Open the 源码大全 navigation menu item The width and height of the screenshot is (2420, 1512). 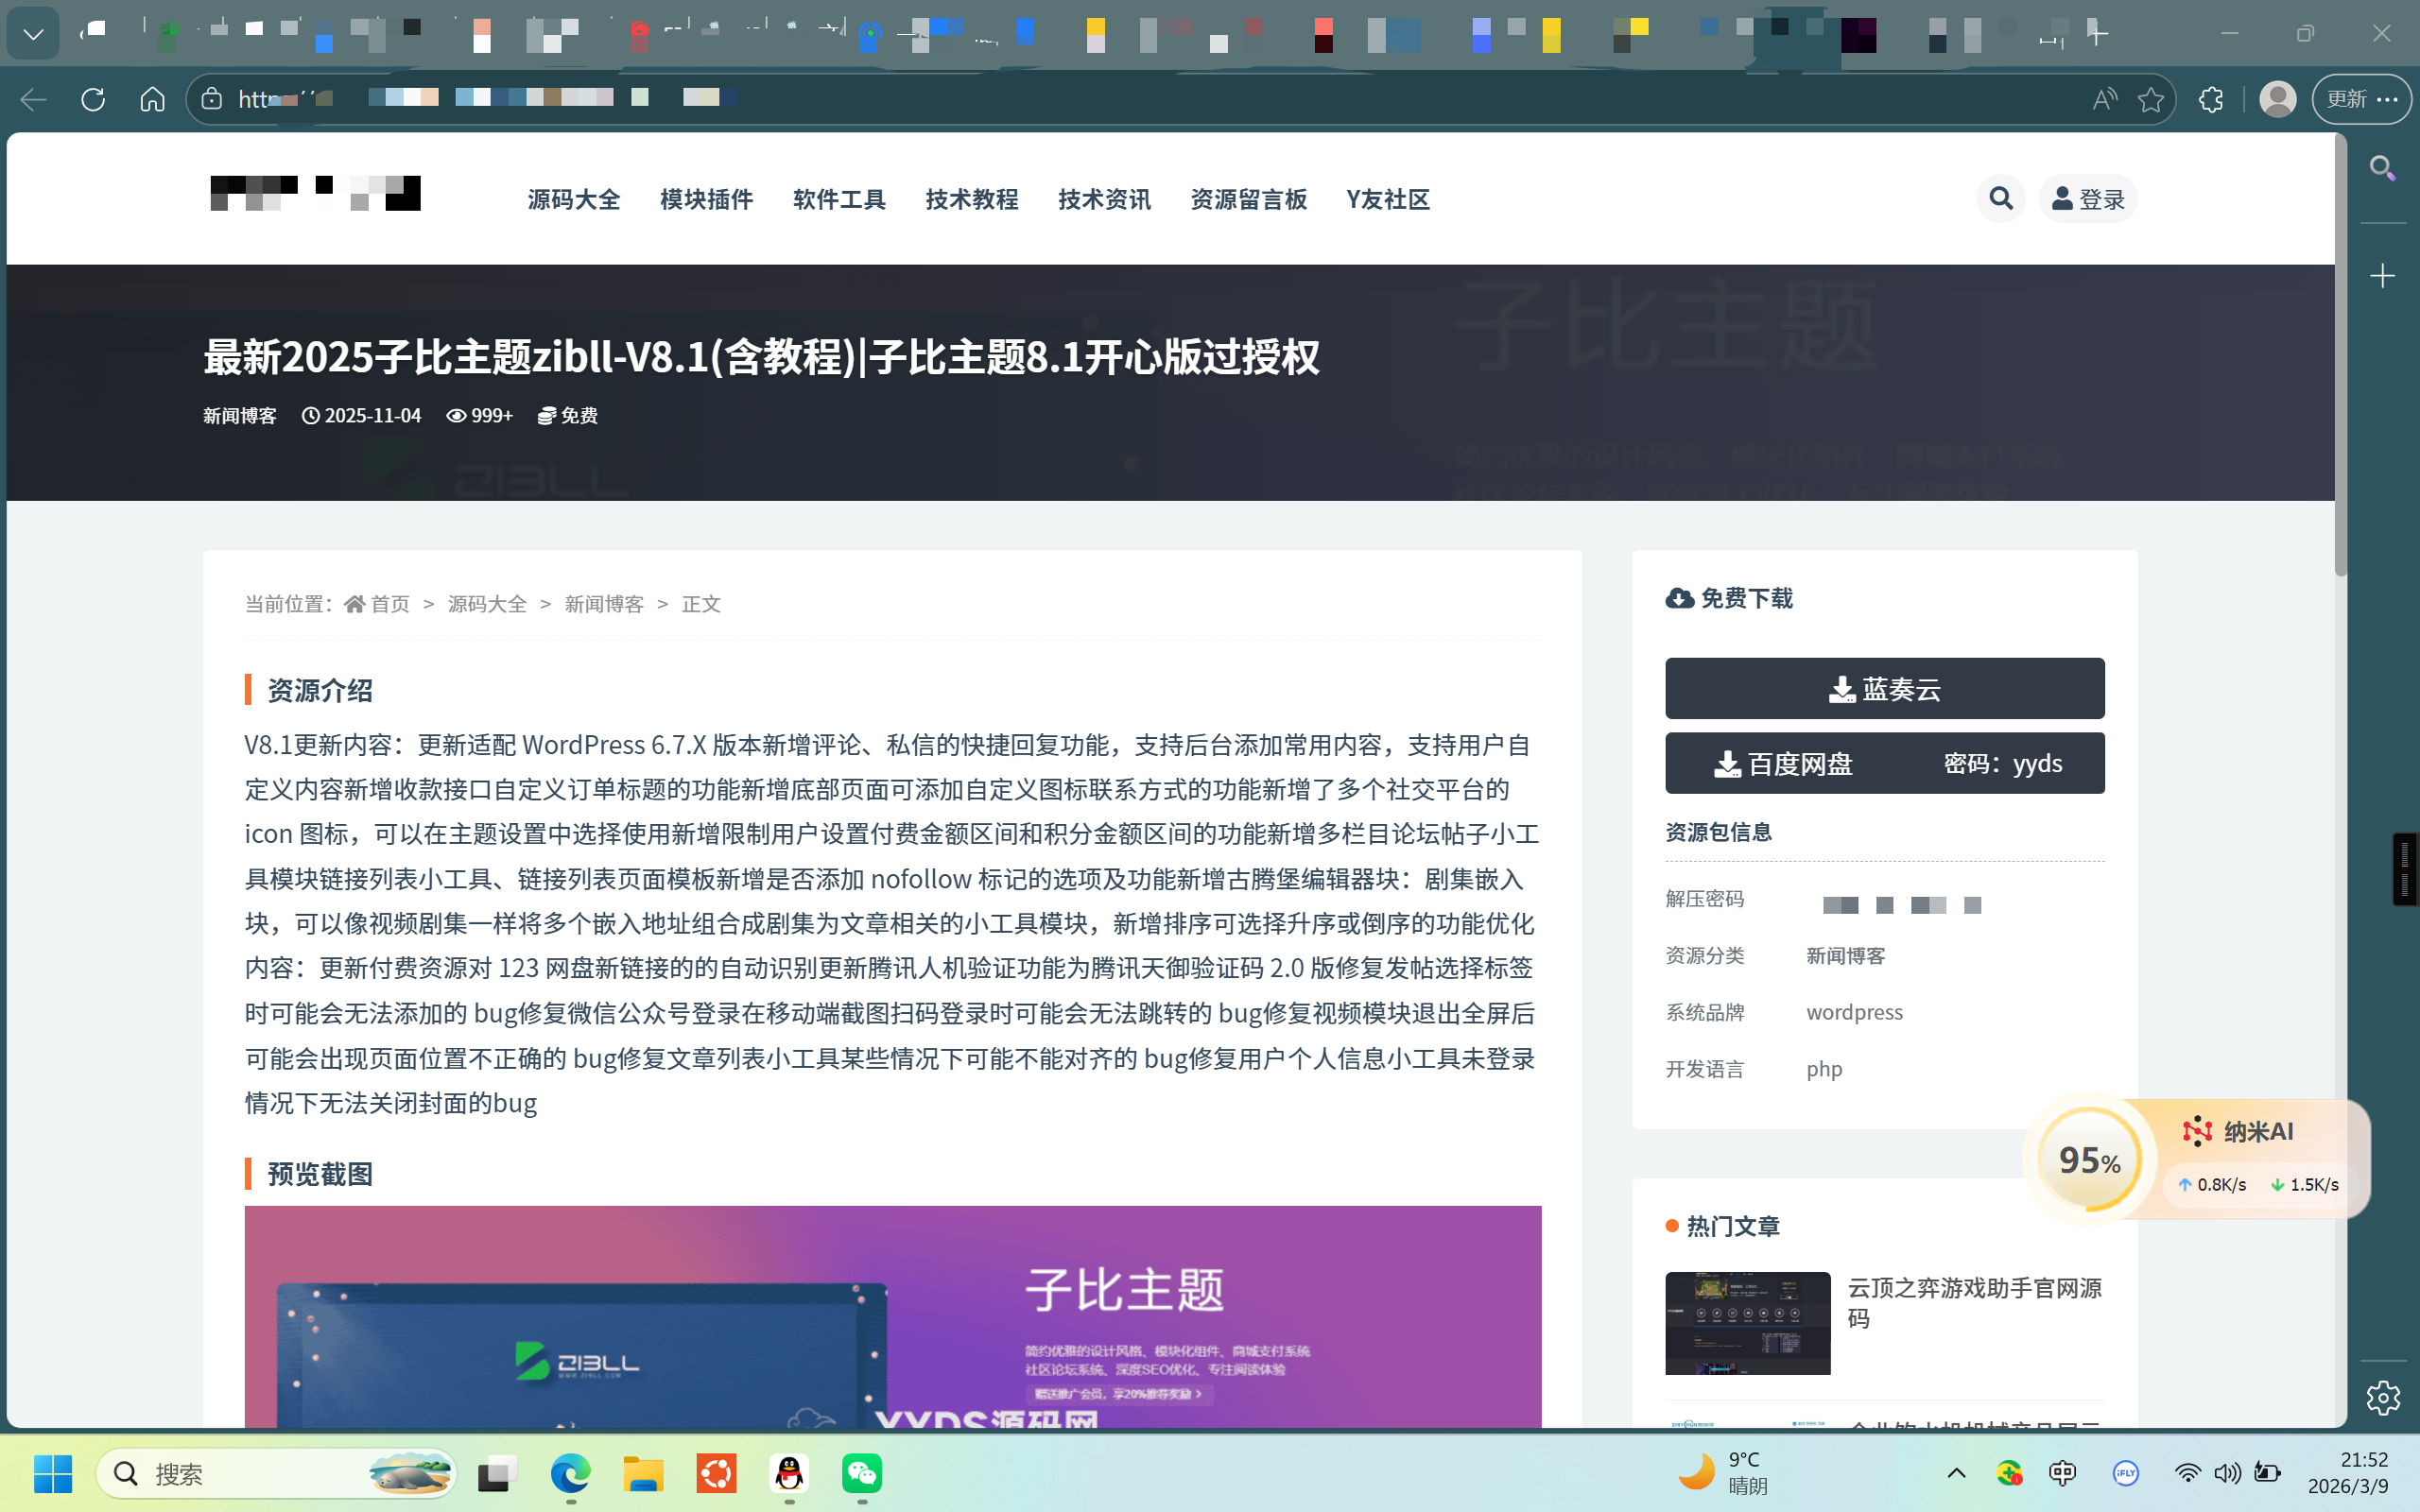coord(574,199)
